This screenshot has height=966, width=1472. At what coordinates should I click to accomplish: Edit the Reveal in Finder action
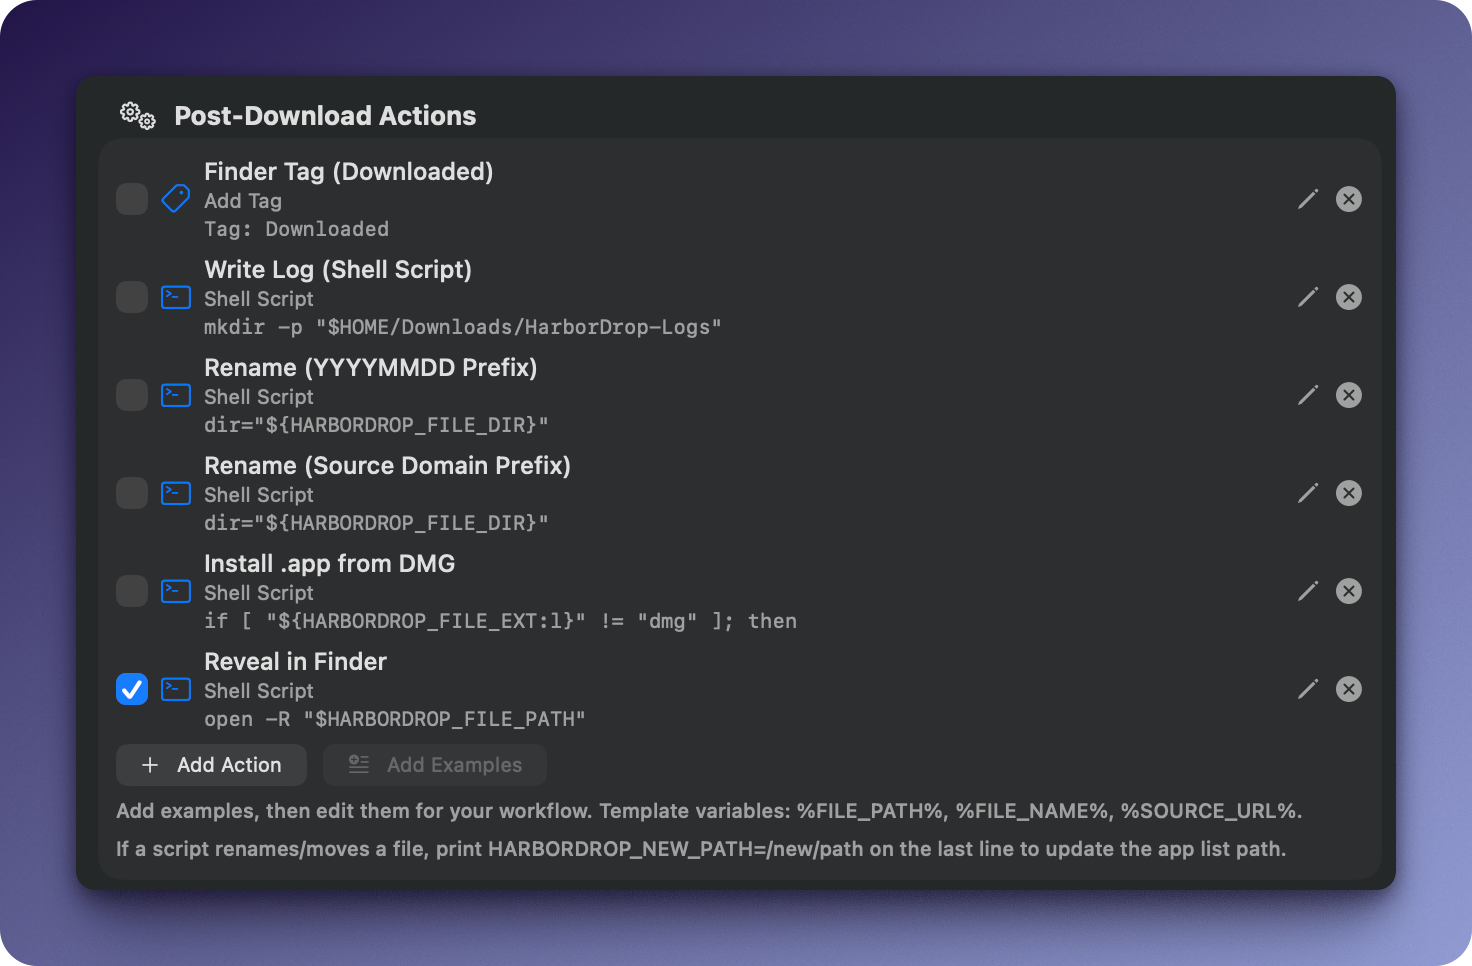tap(1308, 689)
